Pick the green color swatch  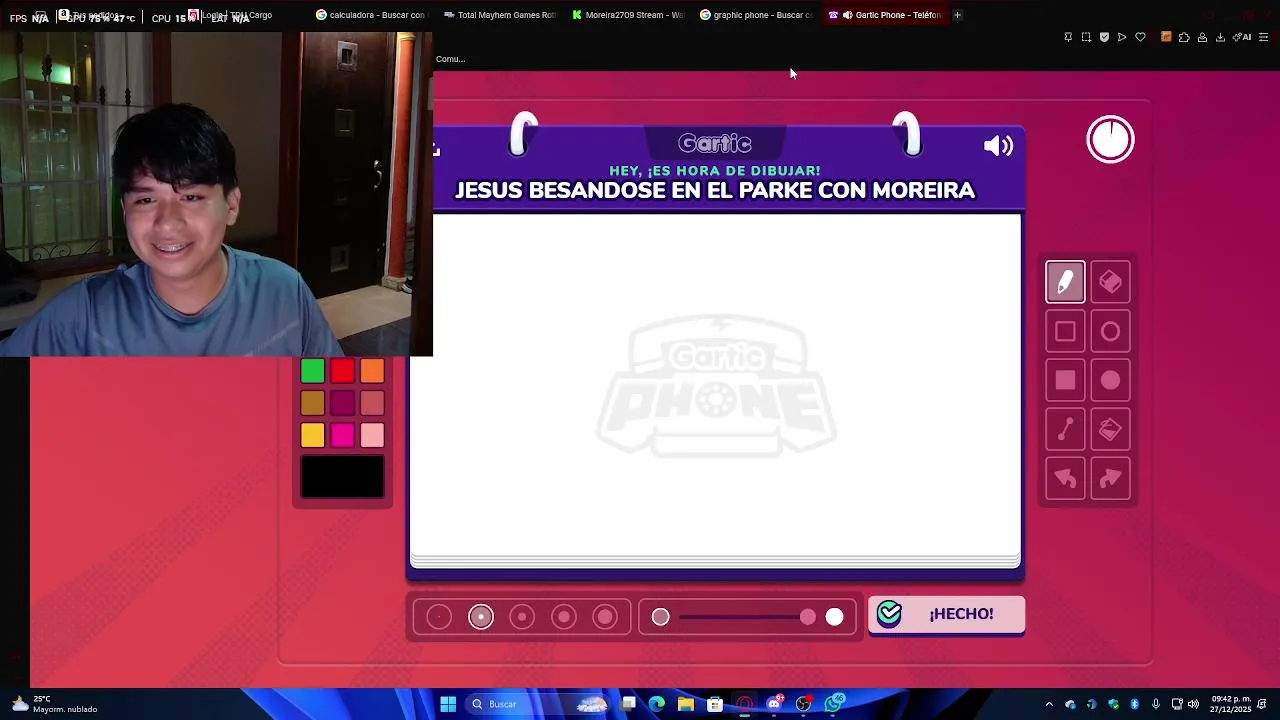[312, 372]
